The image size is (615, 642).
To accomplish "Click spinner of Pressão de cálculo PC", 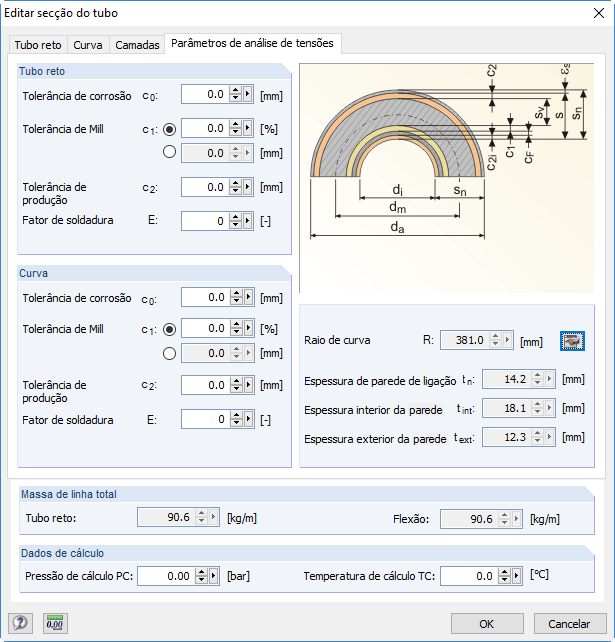I will (201, 576).
